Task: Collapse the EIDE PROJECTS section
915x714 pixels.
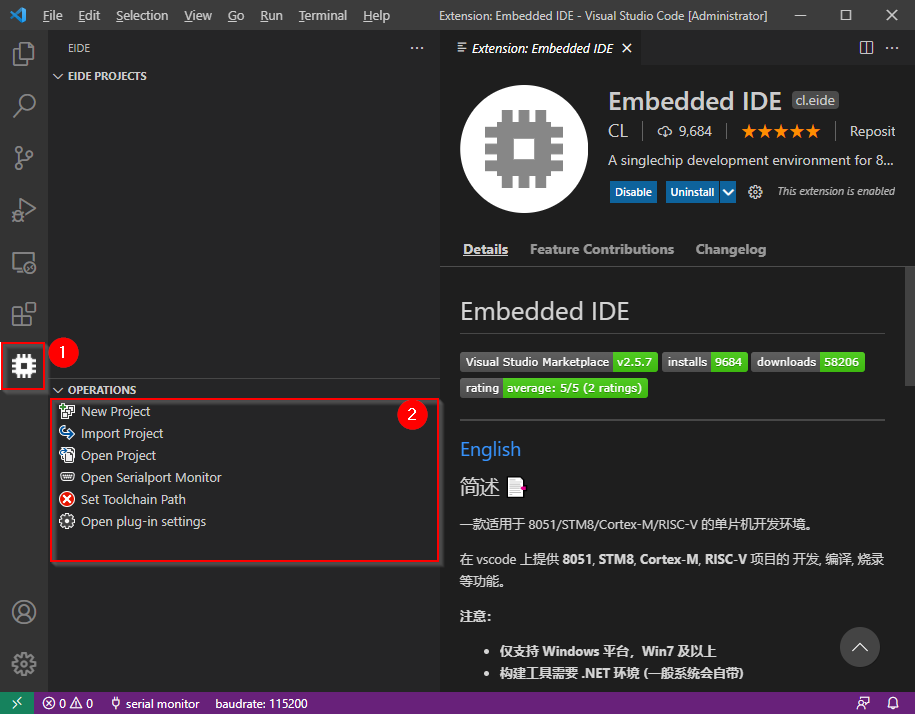Action: (x=58, y=76)
